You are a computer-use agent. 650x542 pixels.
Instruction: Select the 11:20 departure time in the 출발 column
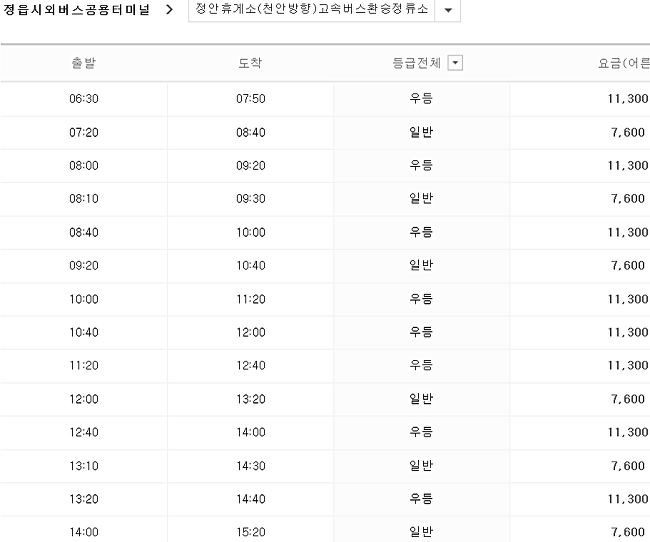click(84, 365)
